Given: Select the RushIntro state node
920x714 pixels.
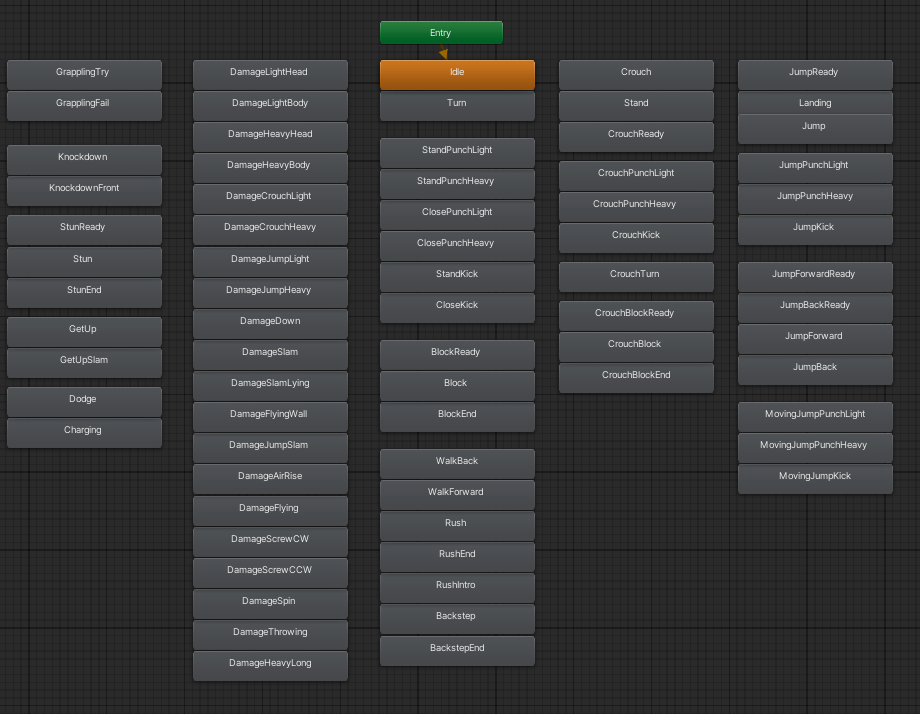Looking at the screenshot, I should click(457, 586).
